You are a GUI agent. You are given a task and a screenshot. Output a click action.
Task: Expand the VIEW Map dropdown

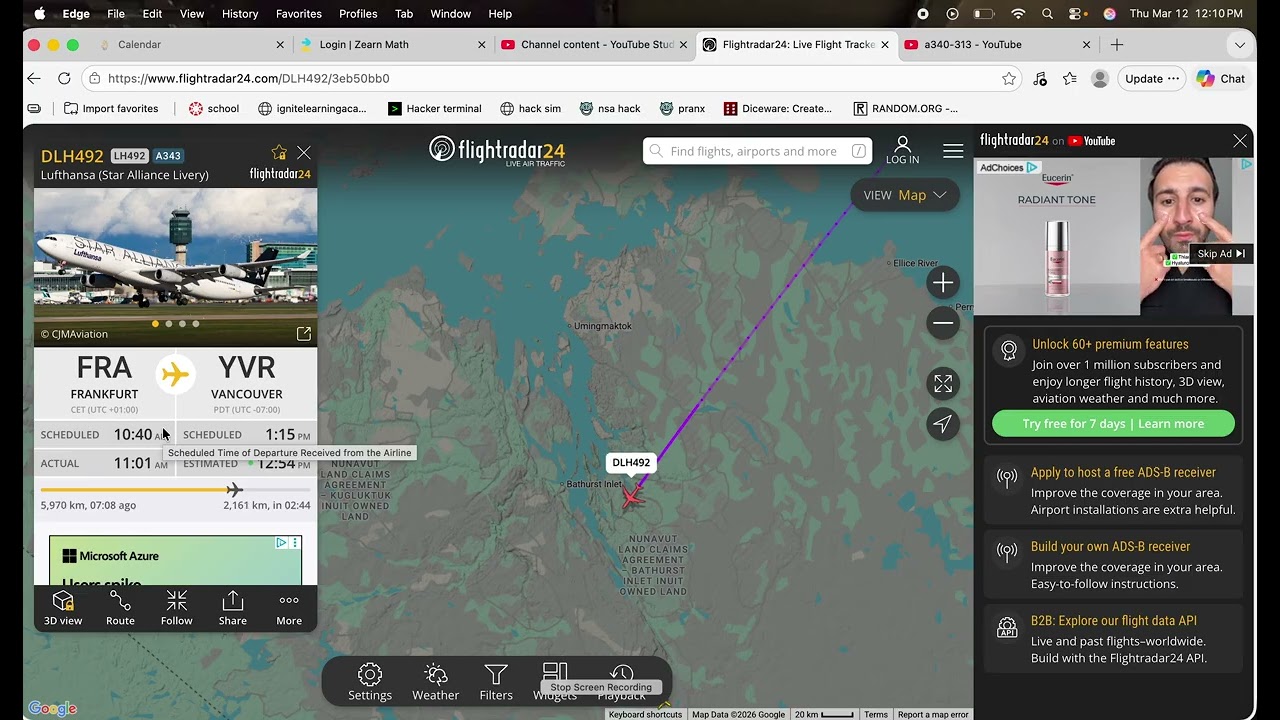905,195
